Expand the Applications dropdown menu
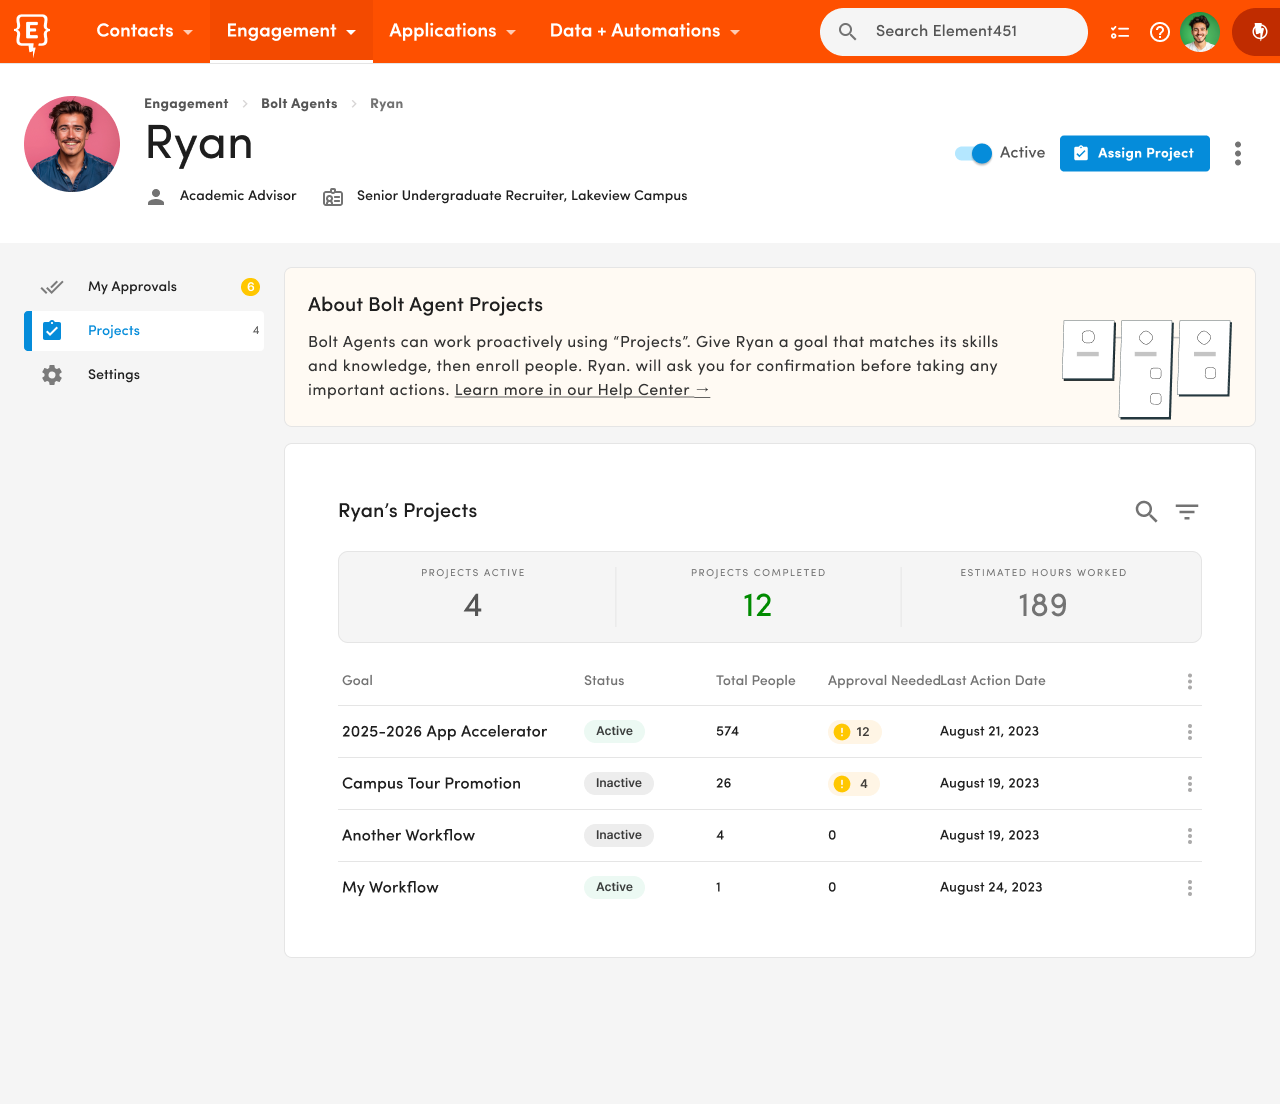This screenshot has width=1280, height=1104. (452, 31)
